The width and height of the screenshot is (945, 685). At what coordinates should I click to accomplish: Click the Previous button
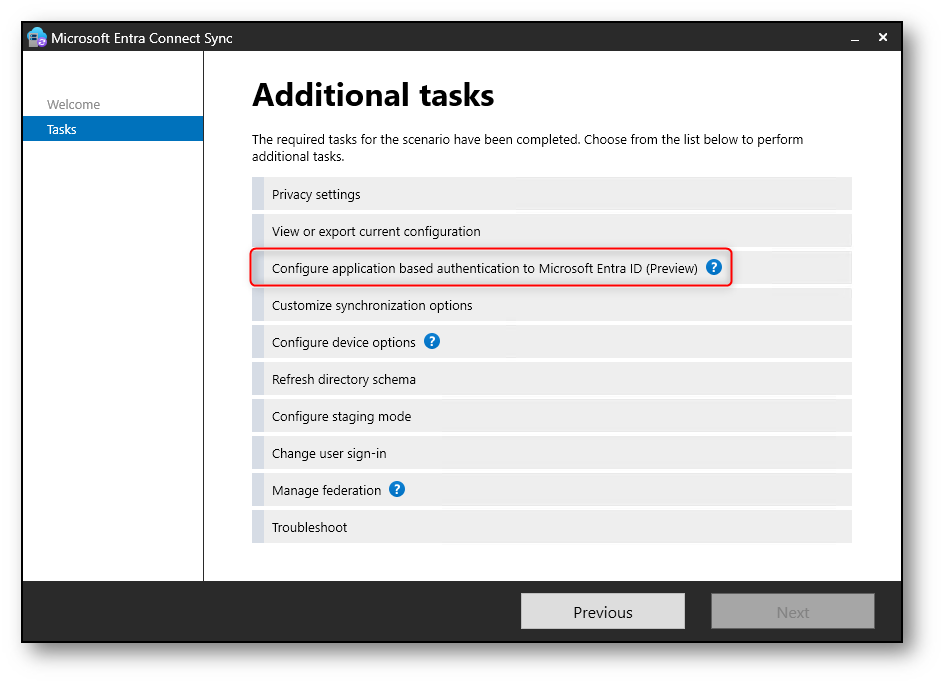(x=603, y=611)
